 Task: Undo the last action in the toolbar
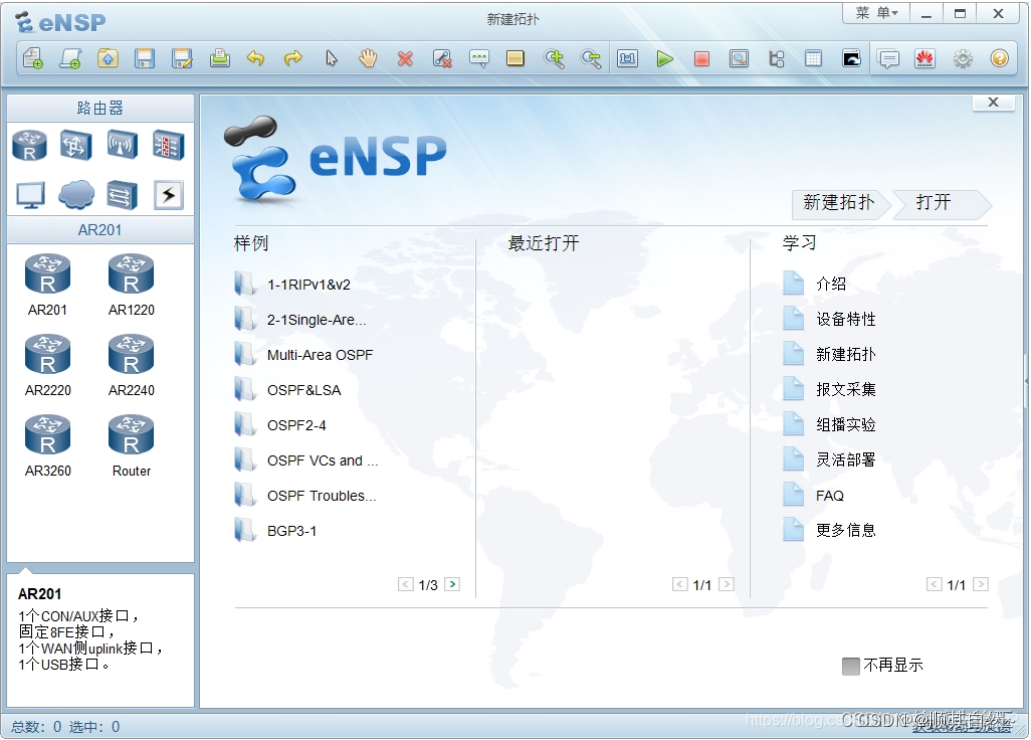(x=256, y=59)
